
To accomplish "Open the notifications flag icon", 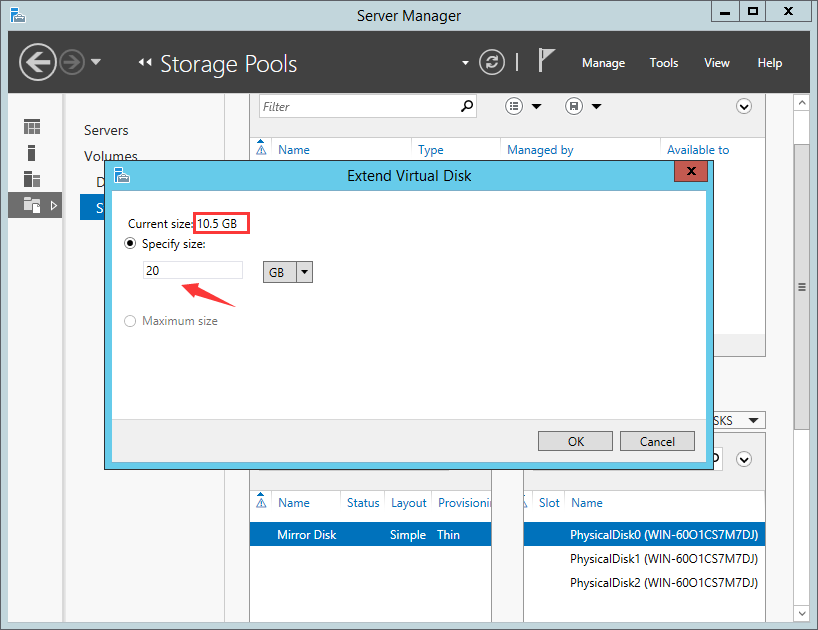I will click(x=545, y=61).
